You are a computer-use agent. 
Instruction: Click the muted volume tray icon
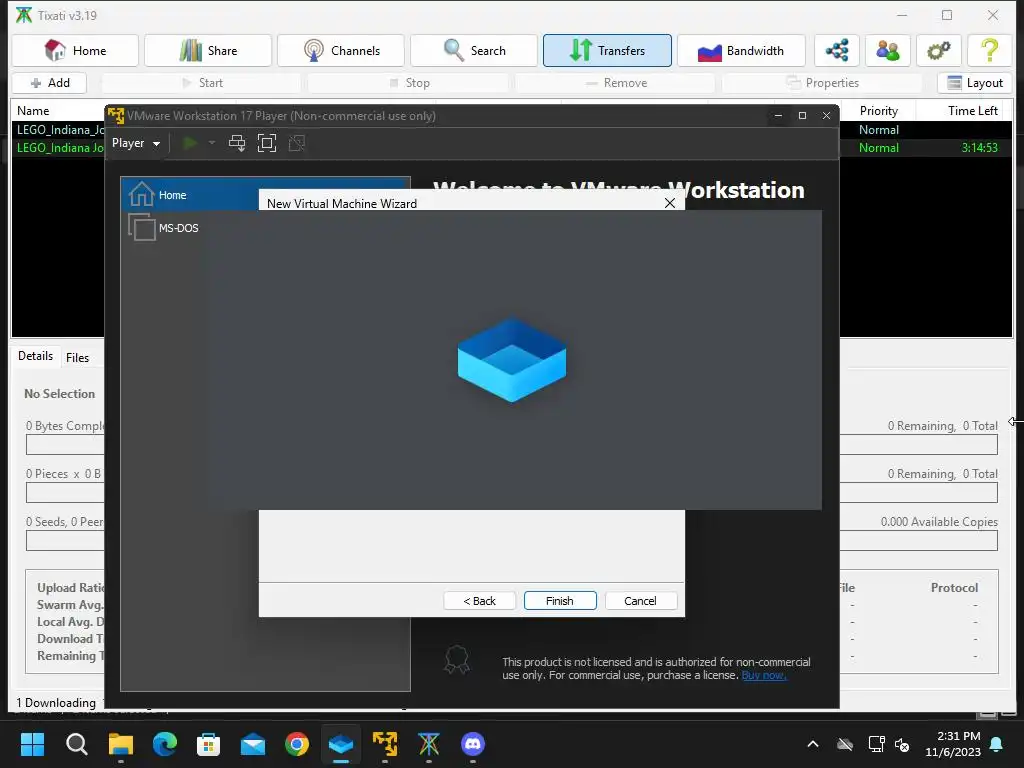tap(902, 744)
